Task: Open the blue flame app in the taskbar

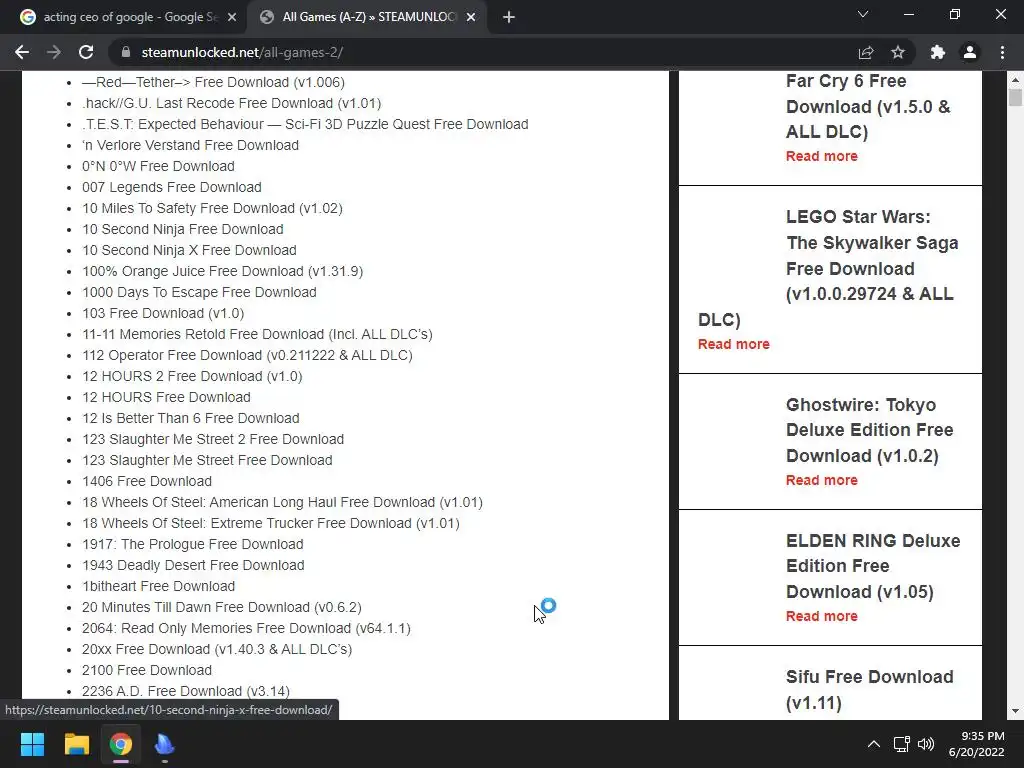Action: 165,744
